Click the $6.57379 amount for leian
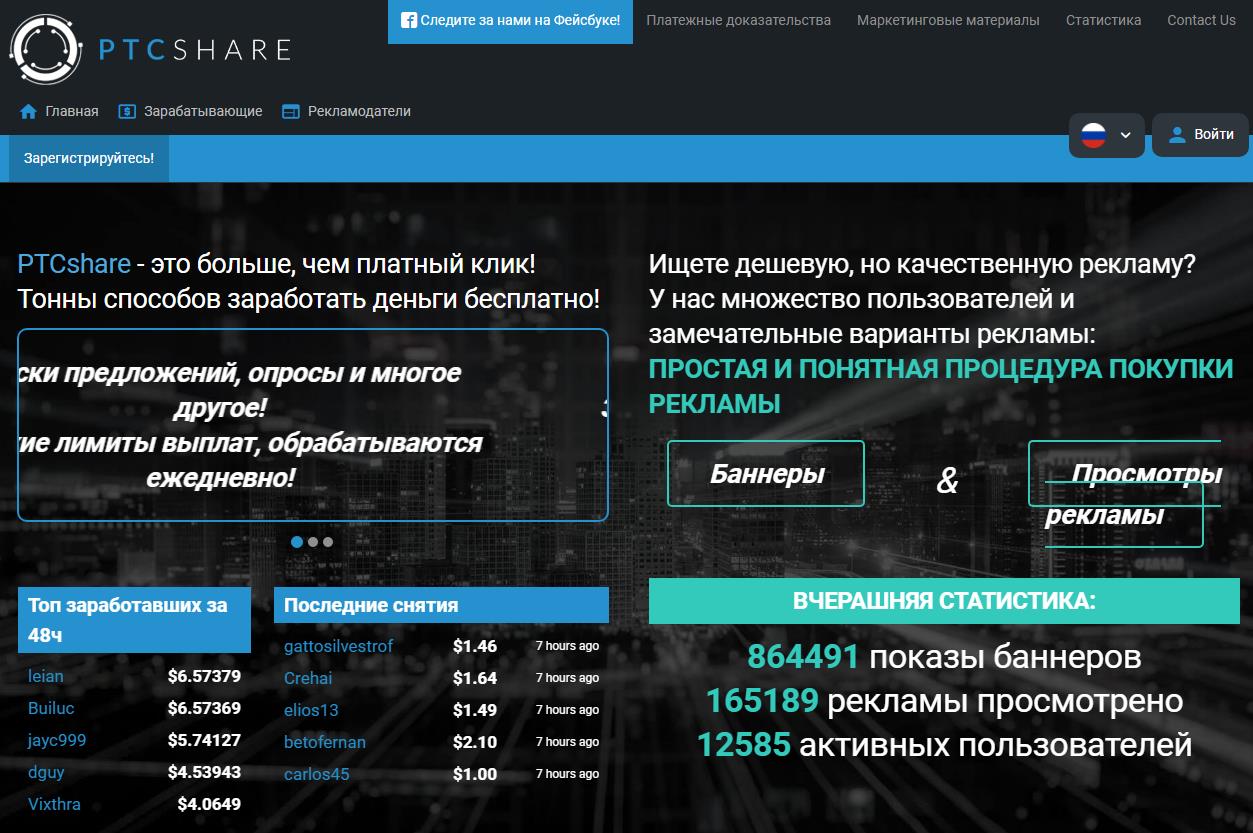This screenshot has width=1253, height=833. coord(204,676)
